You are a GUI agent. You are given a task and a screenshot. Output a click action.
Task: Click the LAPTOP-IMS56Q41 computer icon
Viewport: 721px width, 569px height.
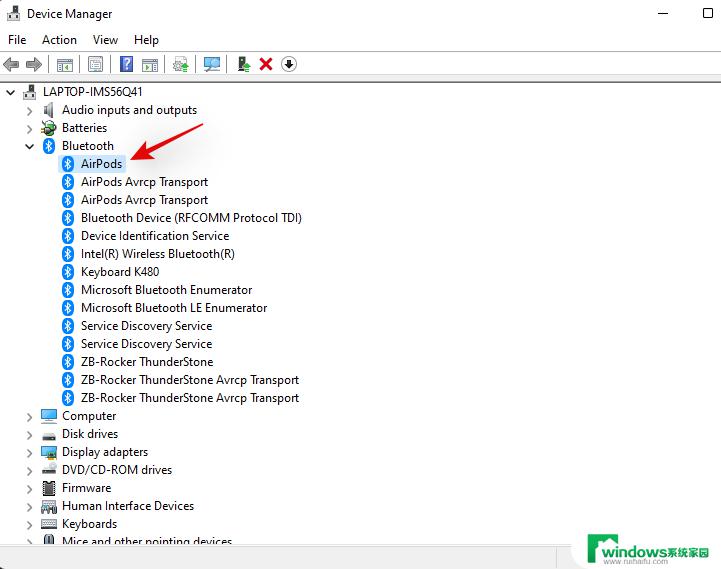29,92
